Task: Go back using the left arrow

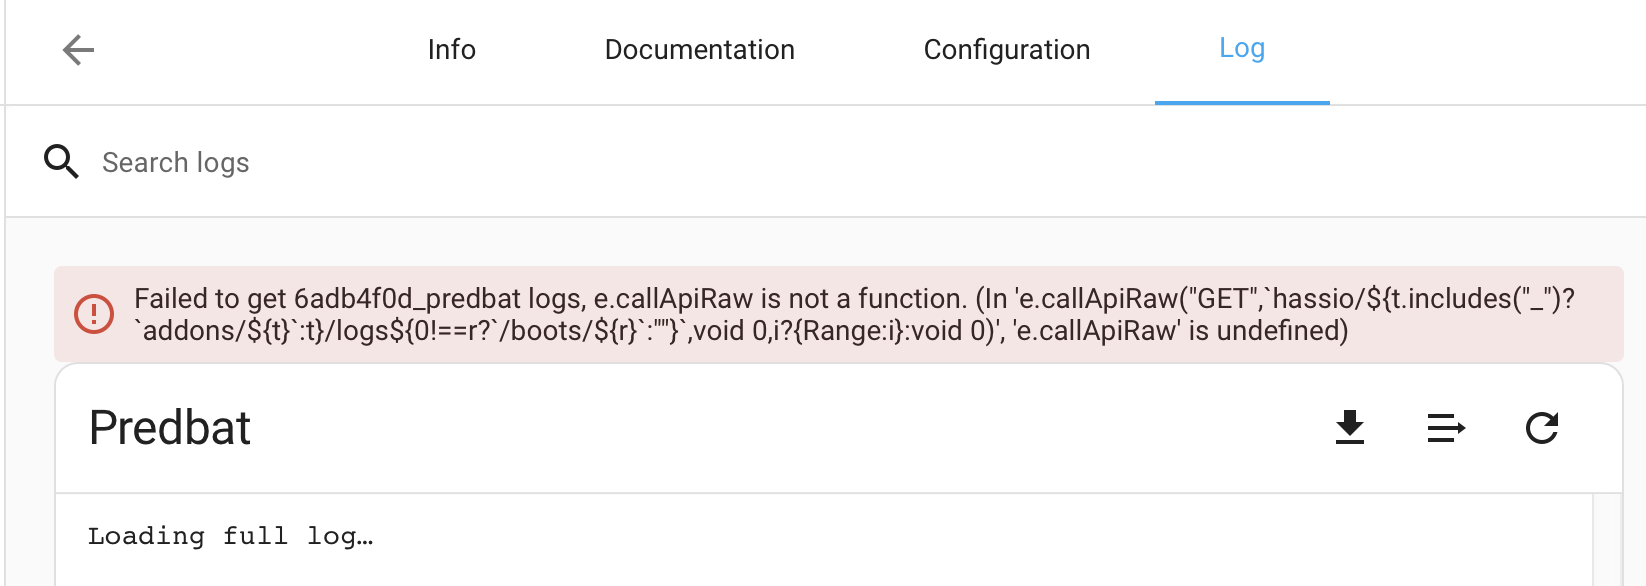Action: click(78, 49)
